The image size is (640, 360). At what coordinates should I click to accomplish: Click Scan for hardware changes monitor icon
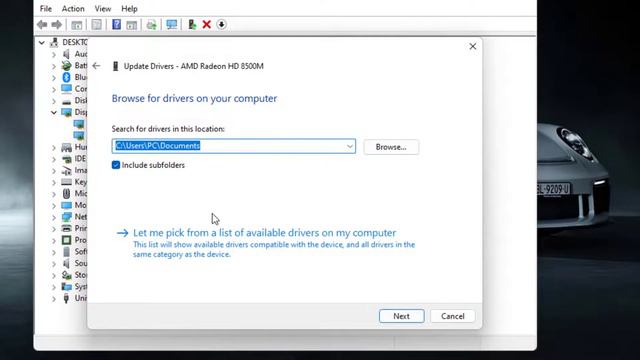point(171,24)
